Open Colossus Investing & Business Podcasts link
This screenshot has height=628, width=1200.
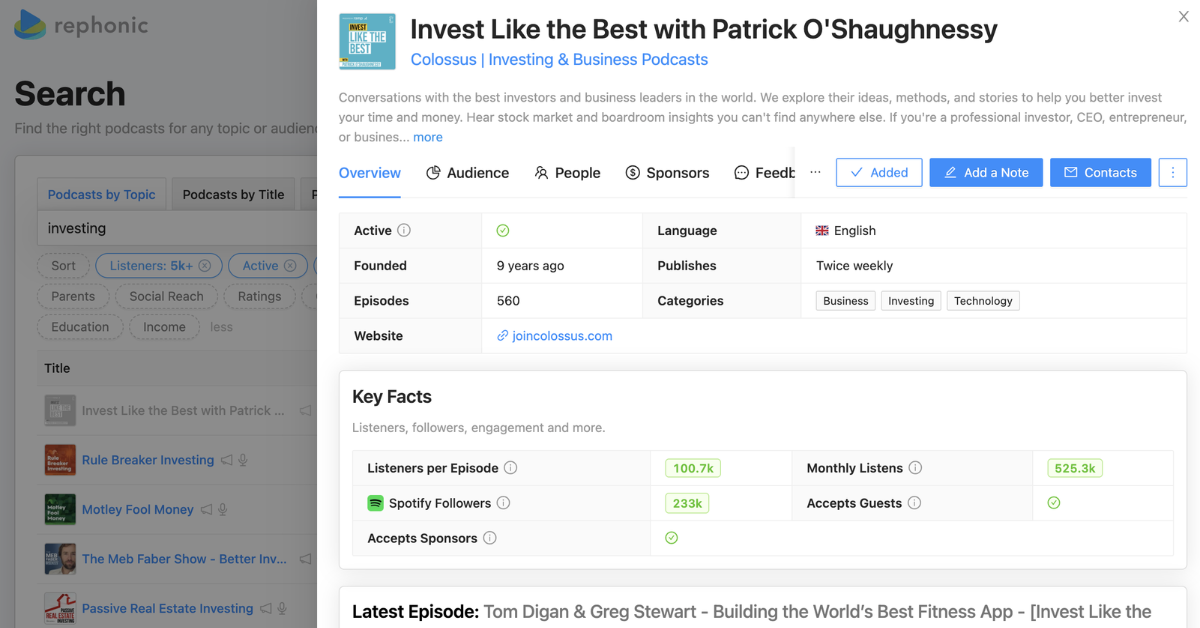(559, 60)
